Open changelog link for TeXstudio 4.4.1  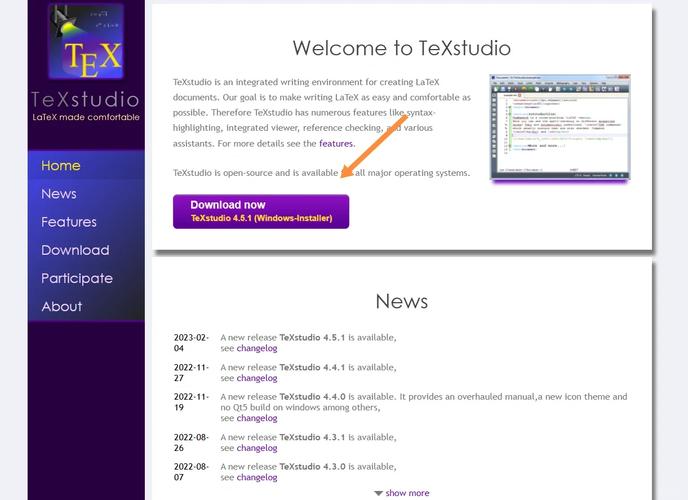pos(257,378)
